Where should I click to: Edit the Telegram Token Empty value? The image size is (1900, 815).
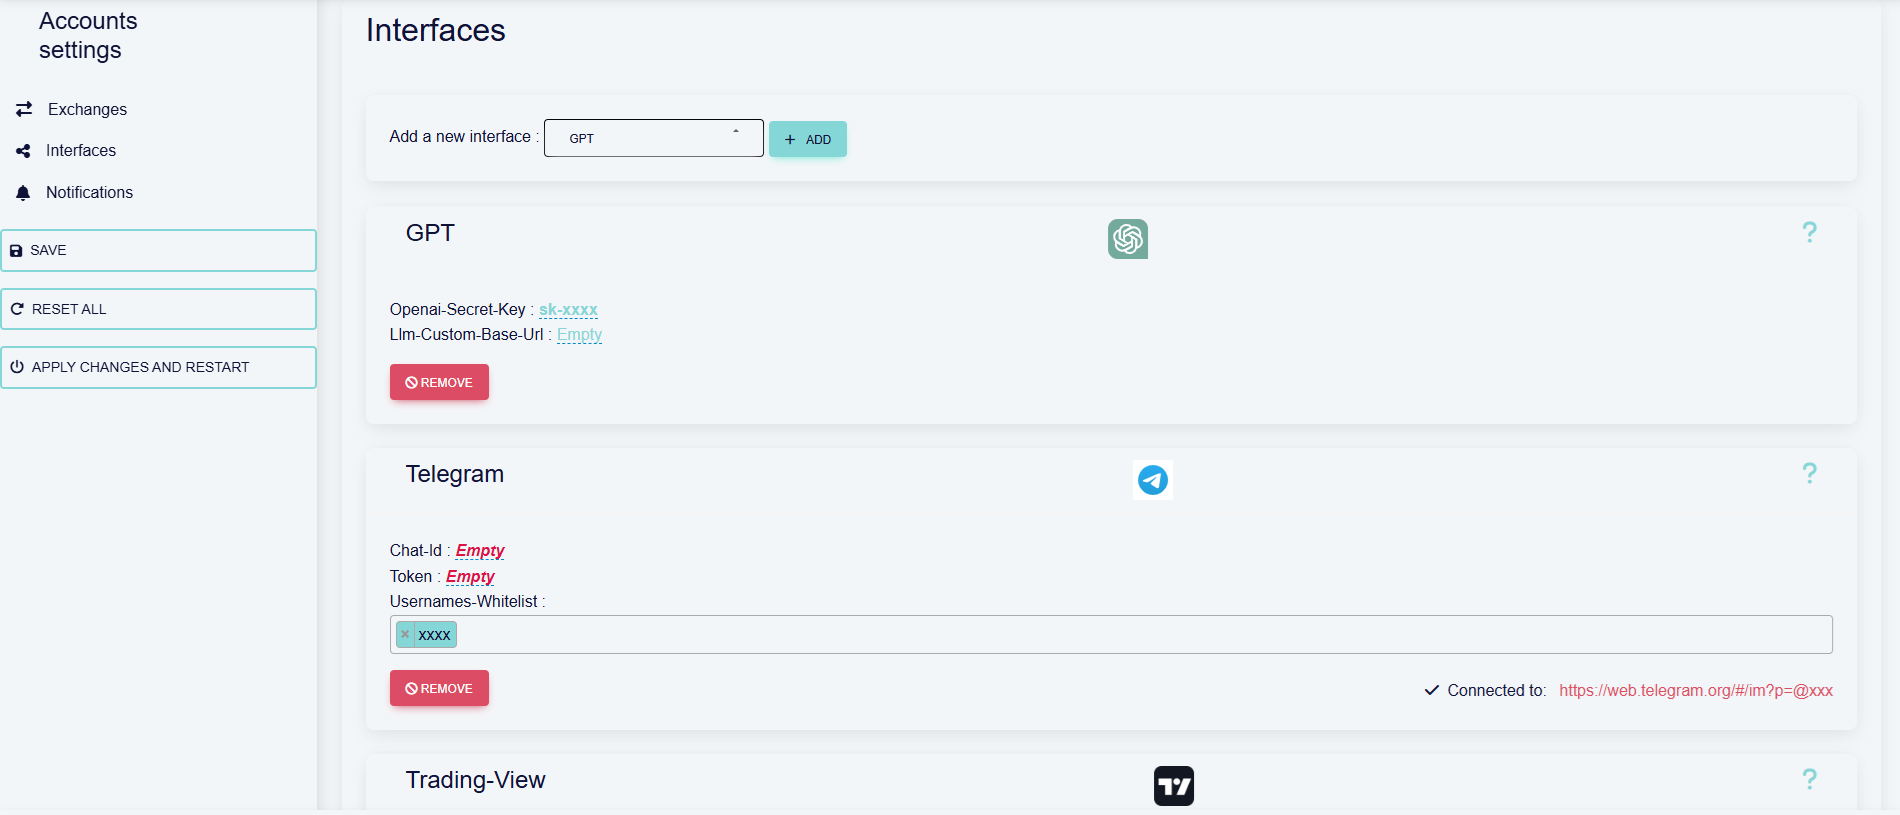tap(470, 576)
